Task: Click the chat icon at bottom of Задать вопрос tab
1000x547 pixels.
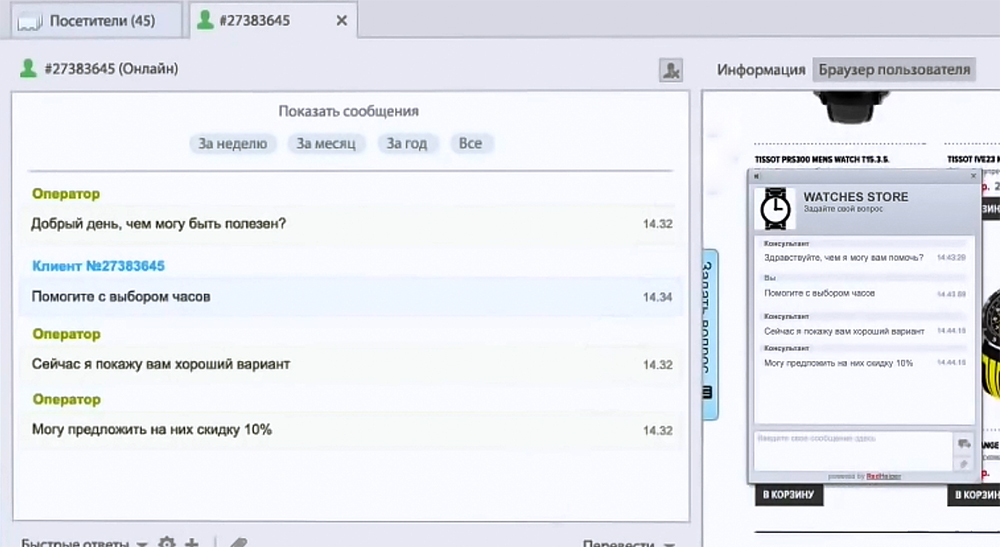Action: click(707, 392)
